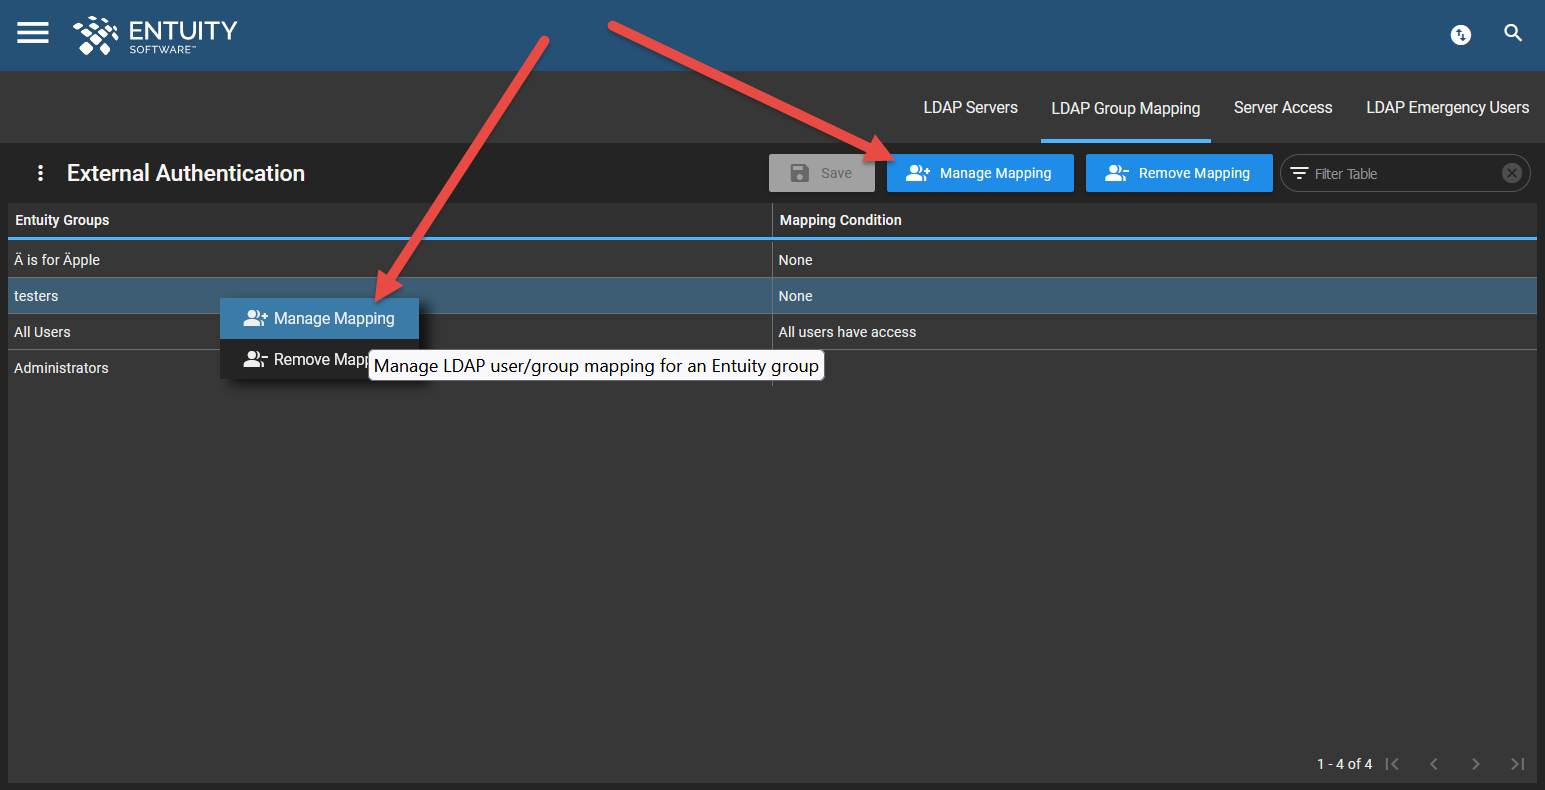Viewport: 1545px width, 790px height.
Task: Jump to the last table page
Action: tap(1517, 764)
